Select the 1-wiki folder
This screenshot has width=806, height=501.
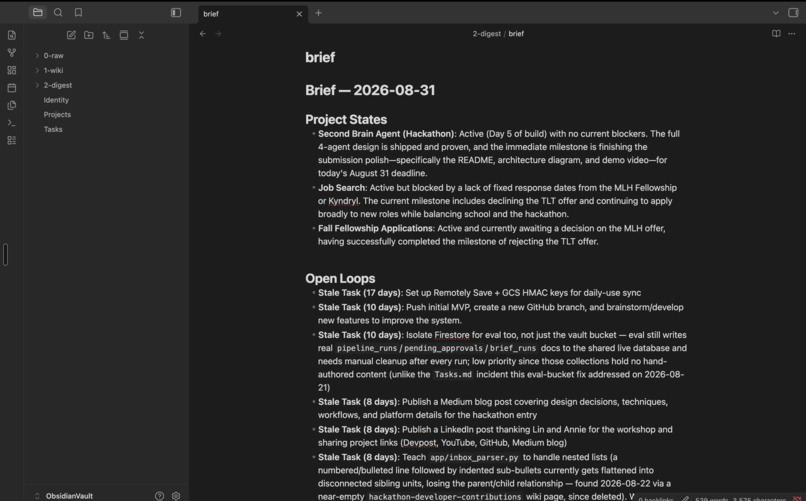pyautogui.click(x=53, y=70)
